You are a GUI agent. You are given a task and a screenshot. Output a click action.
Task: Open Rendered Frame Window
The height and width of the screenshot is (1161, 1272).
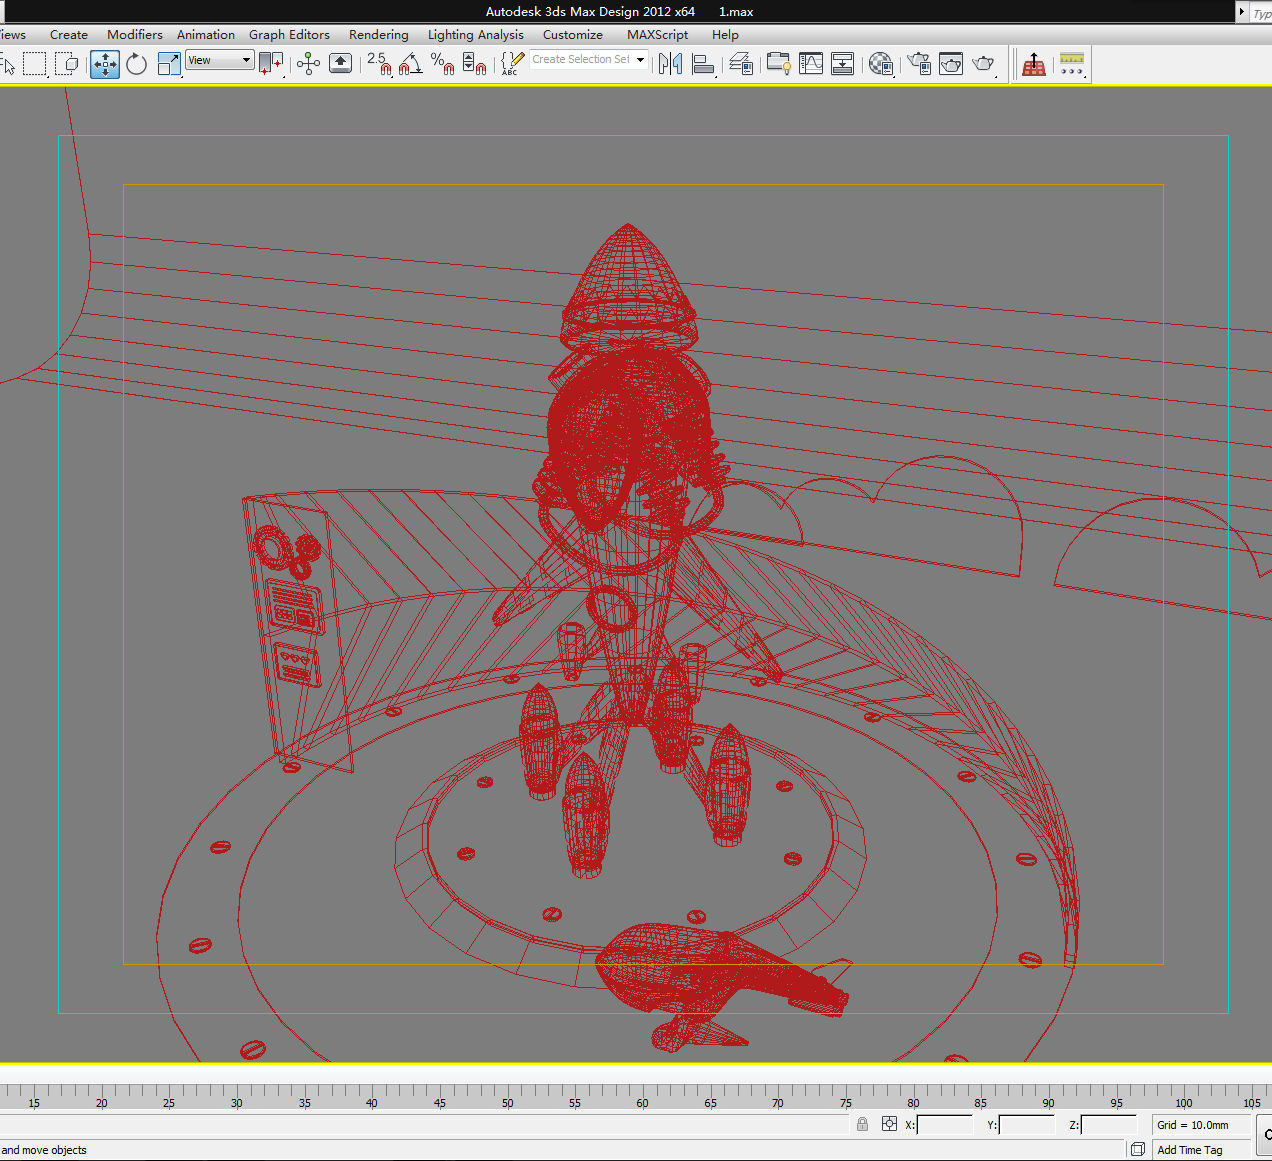tap(951, 64)
